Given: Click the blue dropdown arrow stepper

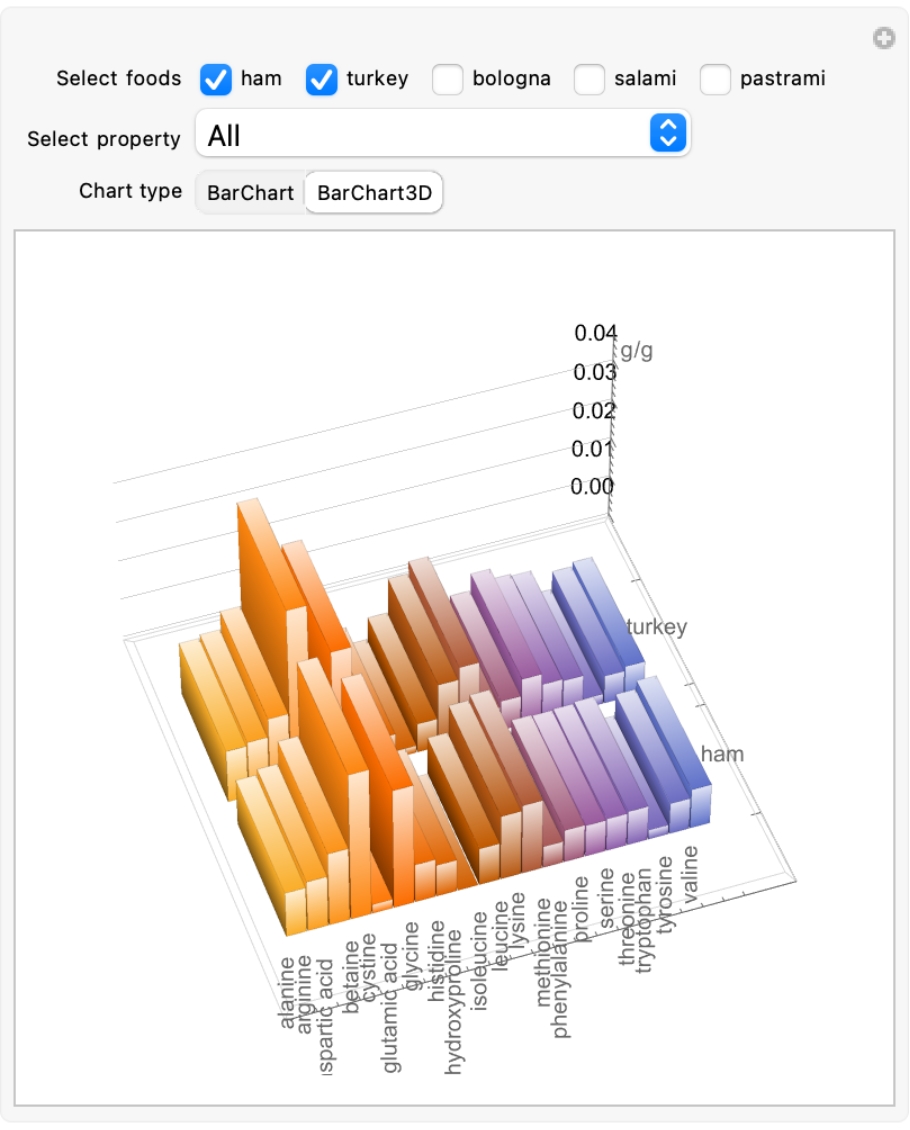Looking at the screenshot, I should pyautogui.click(x=668, y=133).
